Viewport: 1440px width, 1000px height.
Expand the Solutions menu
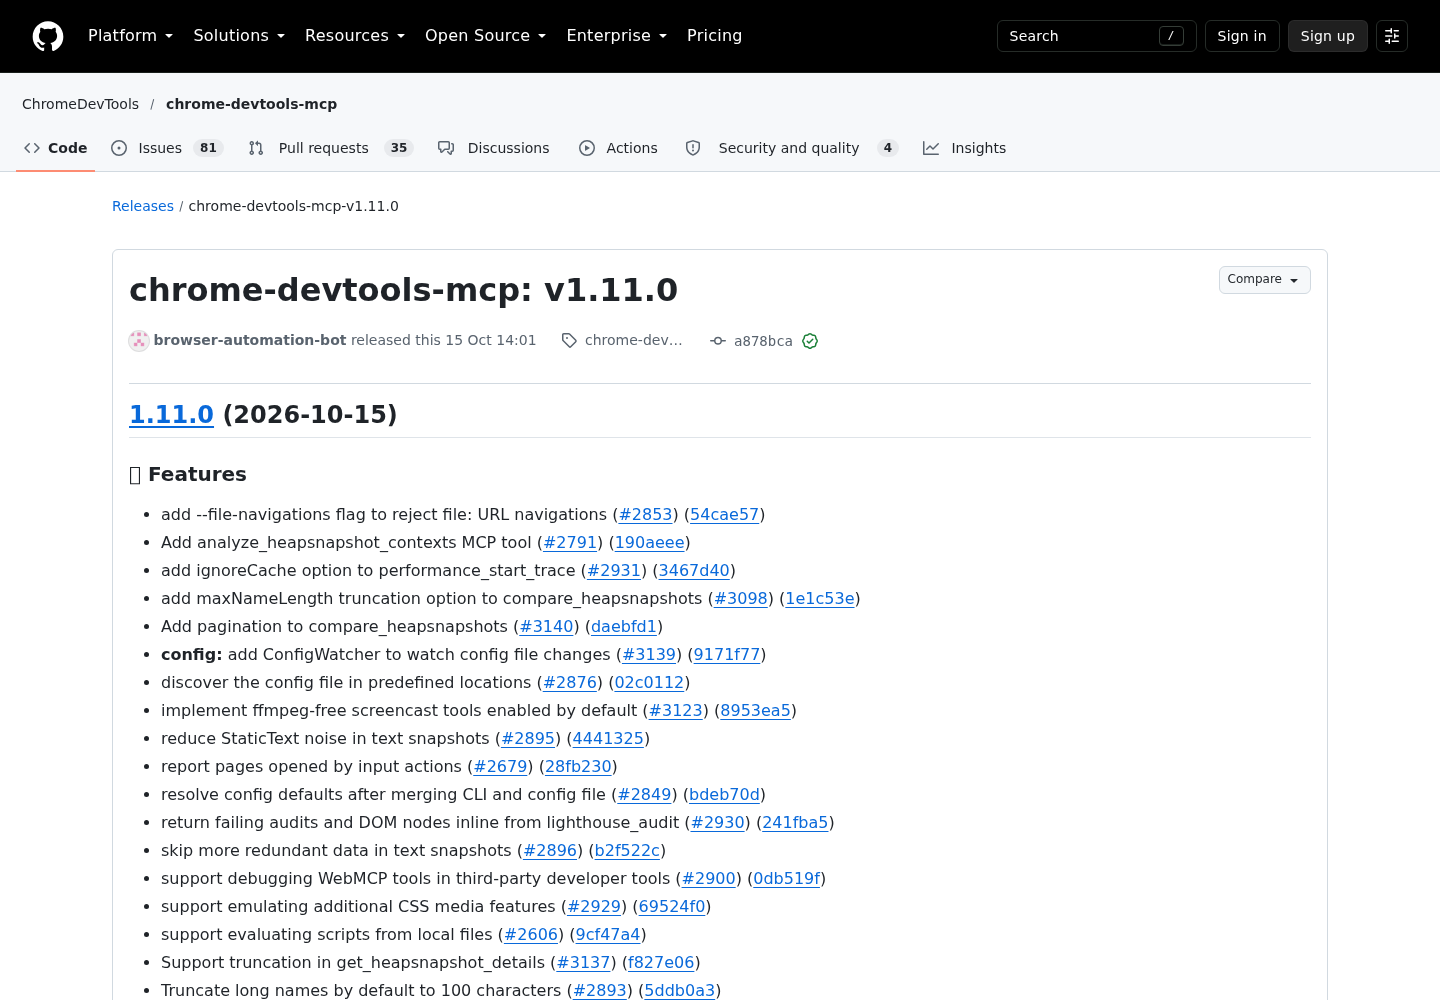[239, 36]
